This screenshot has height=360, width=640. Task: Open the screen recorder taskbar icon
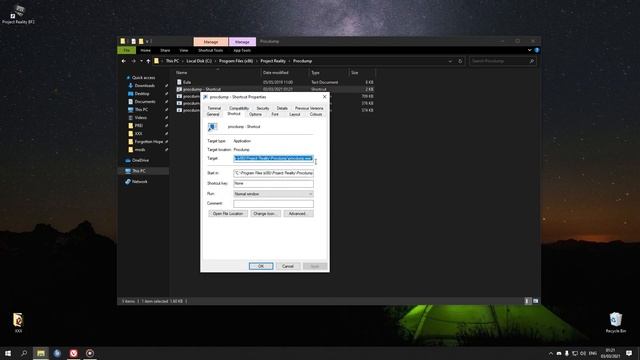90,353
